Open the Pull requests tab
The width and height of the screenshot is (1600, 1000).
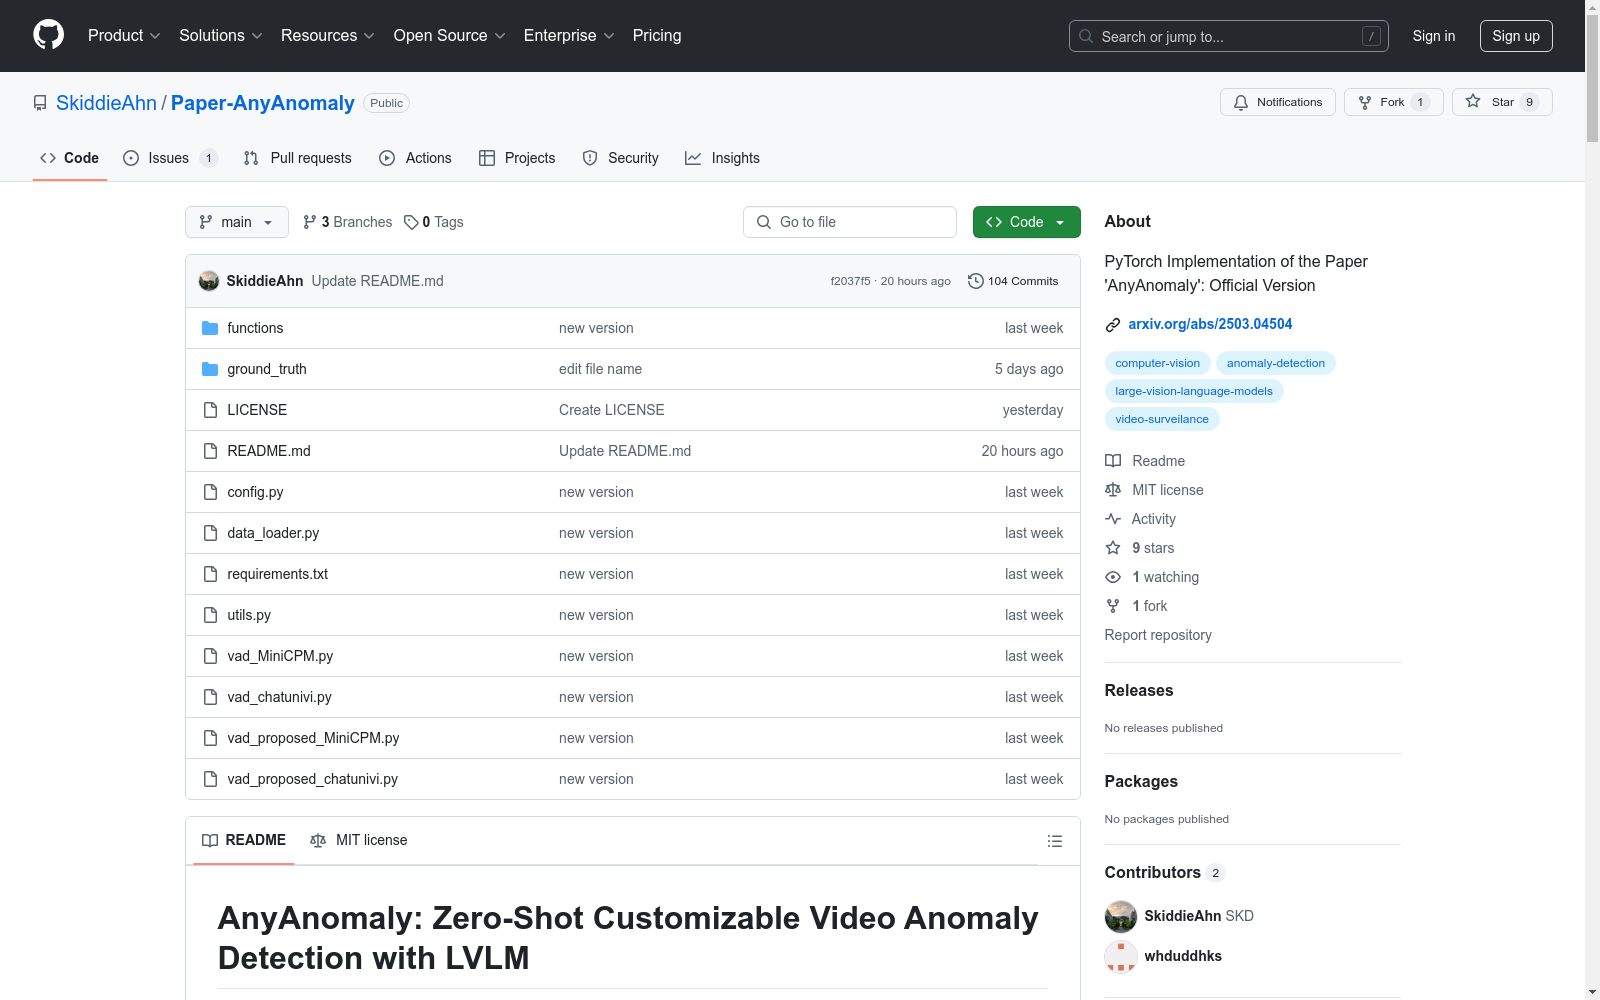coord(298,158)
